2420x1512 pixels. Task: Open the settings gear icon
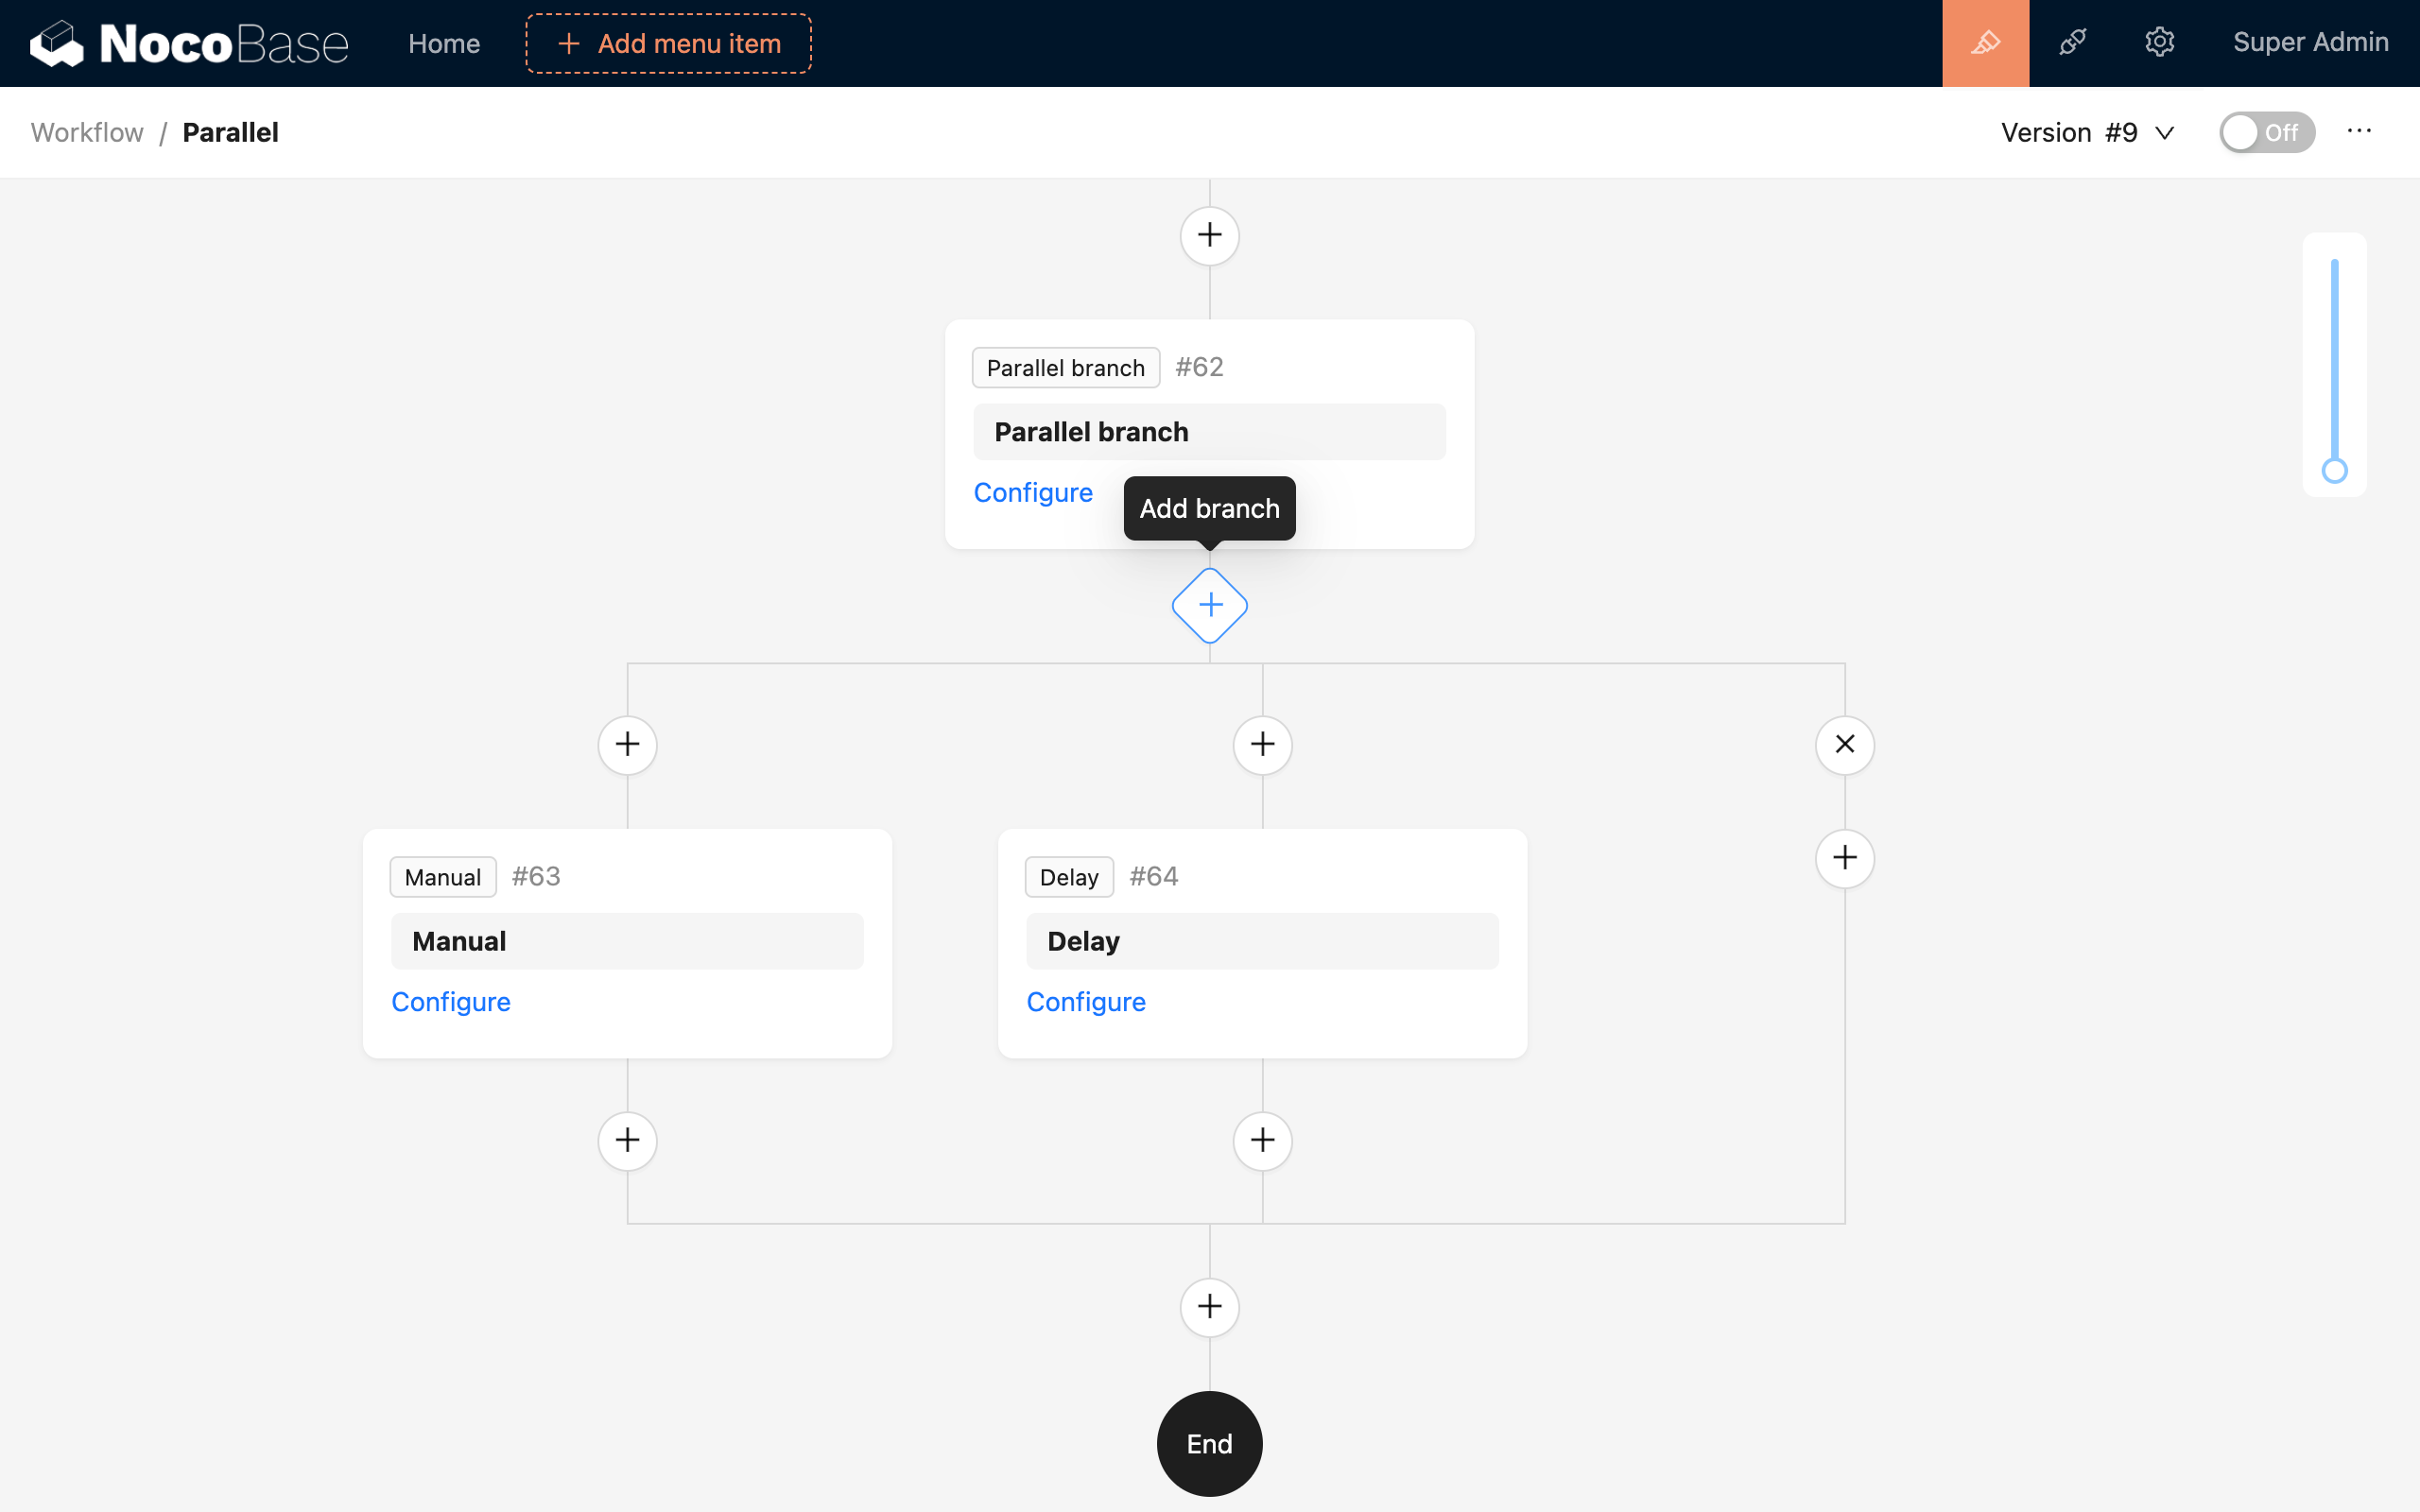[x=2161, y=42]
